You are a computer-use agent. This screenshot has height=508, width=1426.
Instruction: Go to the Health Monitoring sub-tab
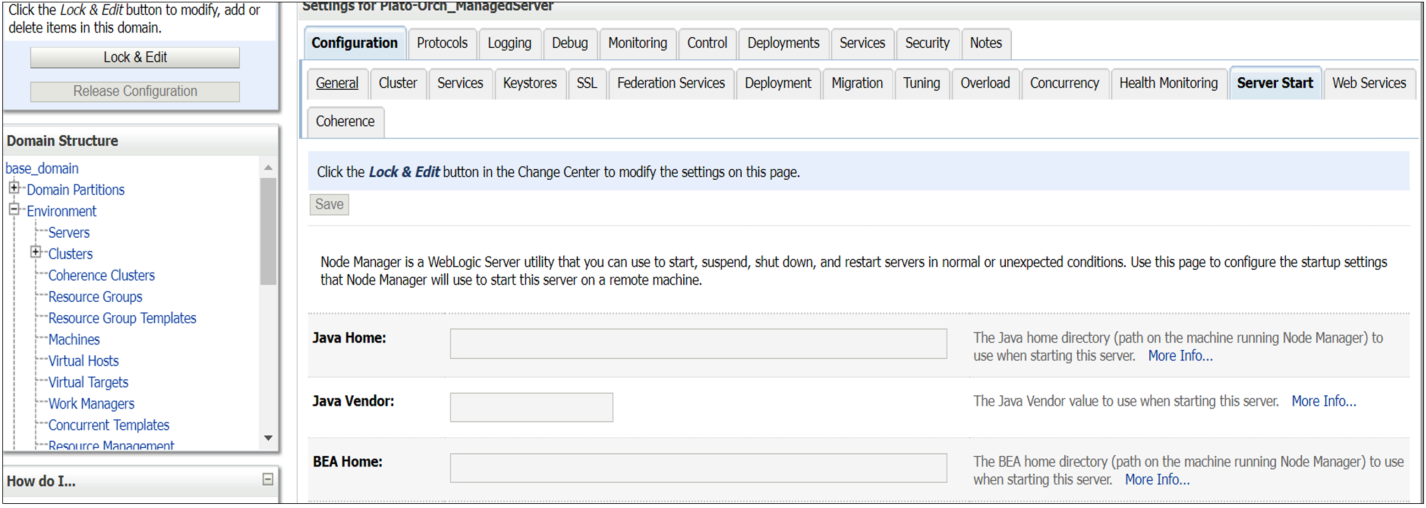[x=1168, y=83]
